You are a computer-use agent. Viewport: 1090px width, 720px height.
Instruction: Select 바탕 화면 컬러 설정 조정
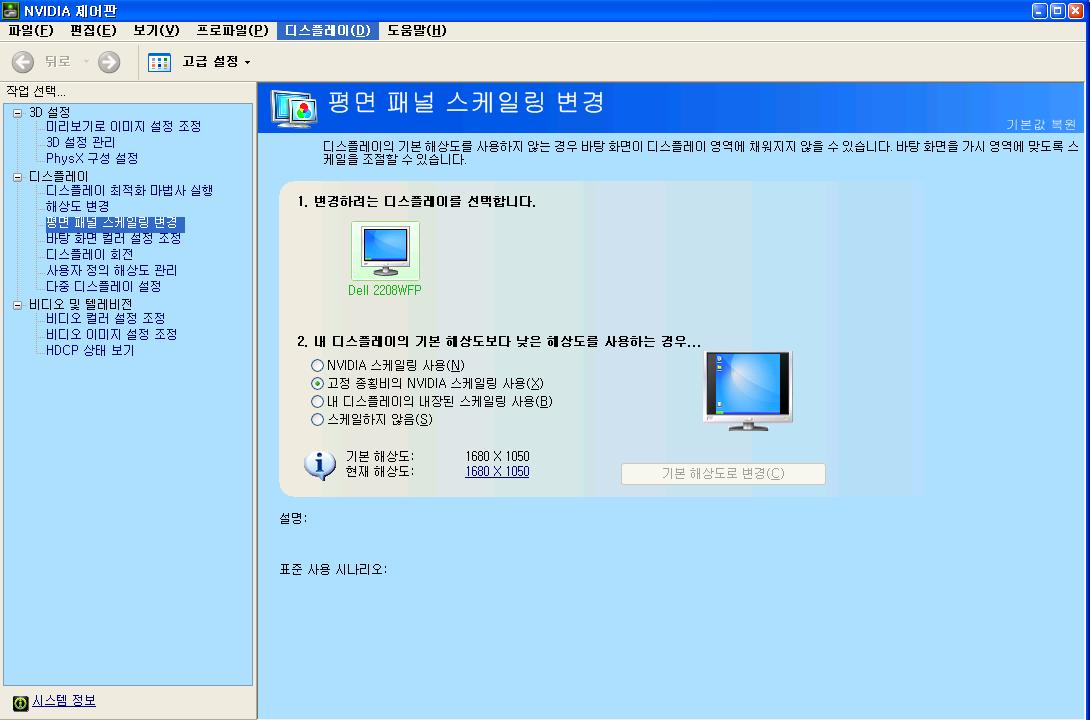[113, 238]
